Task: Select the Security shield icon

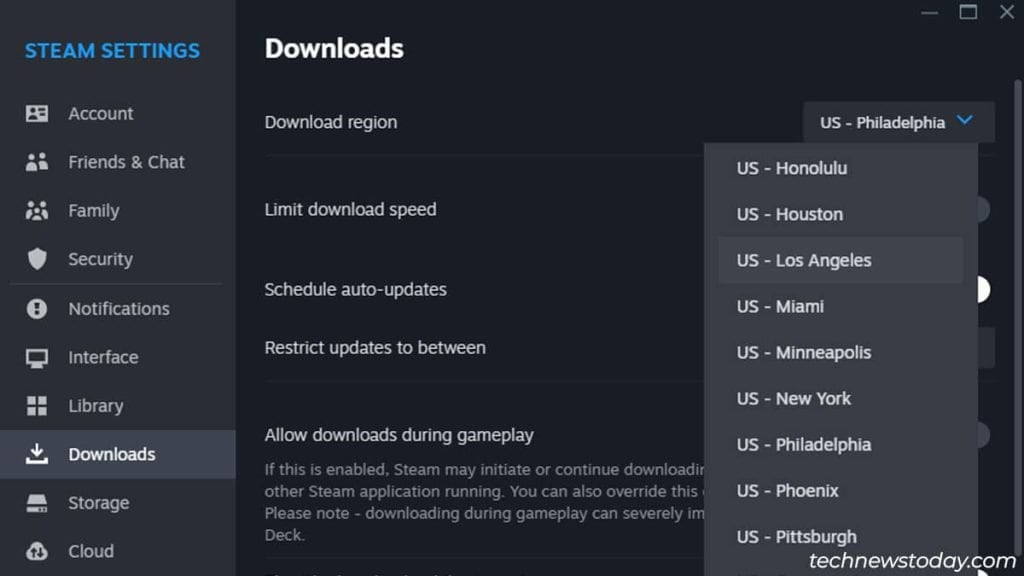Action: [37, 259]
